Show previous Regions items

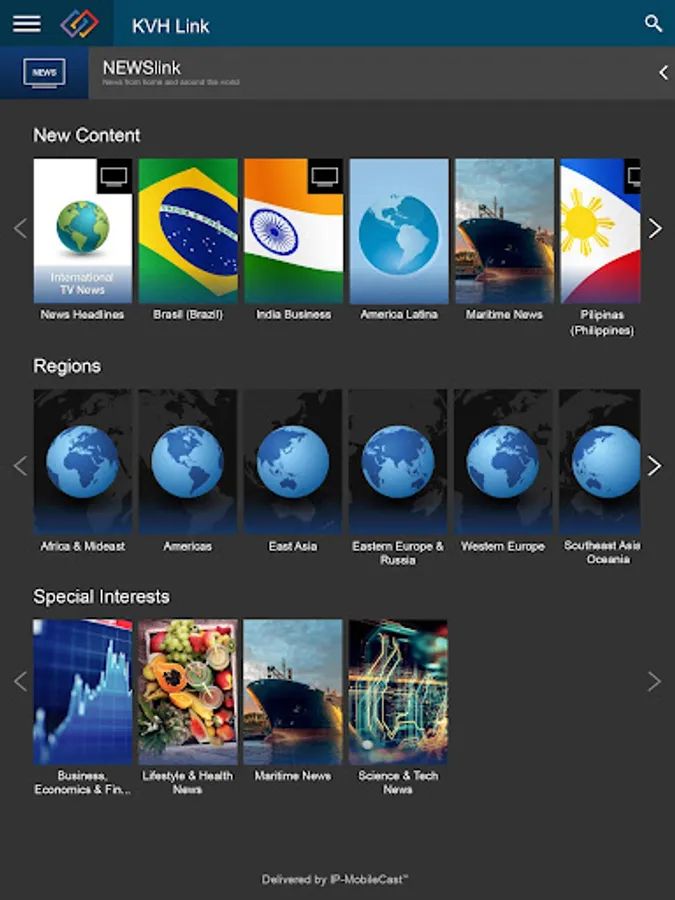click(x=20, y=465)
